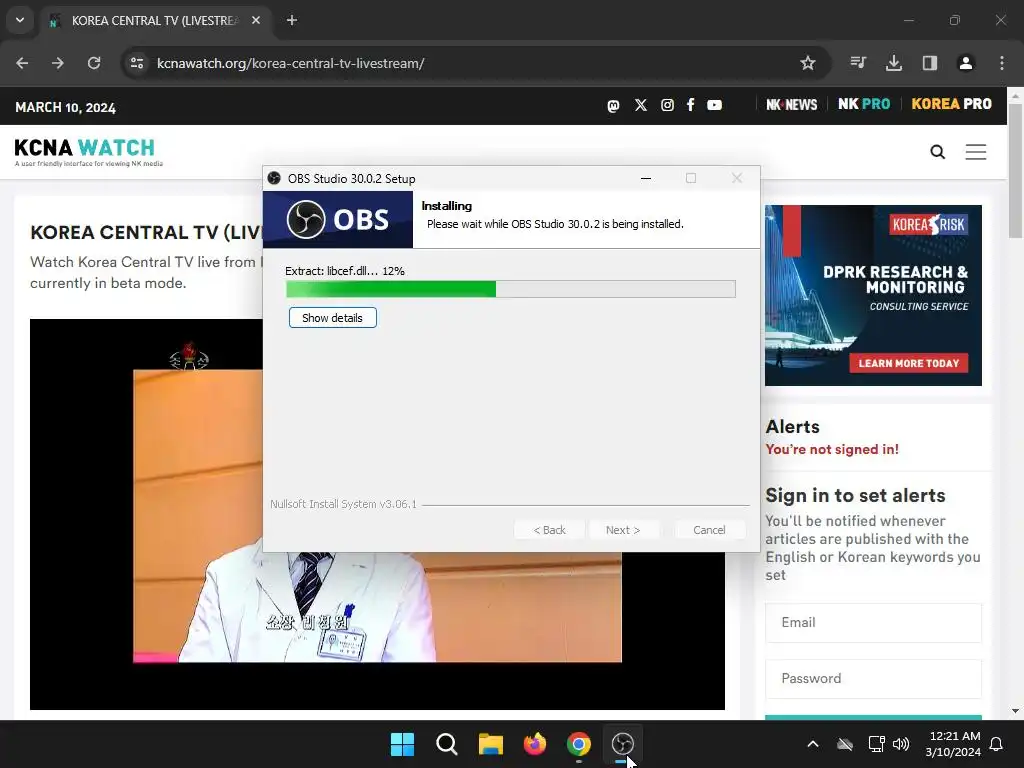Click the OBS logo in the installer header
The image size is (1024, 768).
click(338, 219)
